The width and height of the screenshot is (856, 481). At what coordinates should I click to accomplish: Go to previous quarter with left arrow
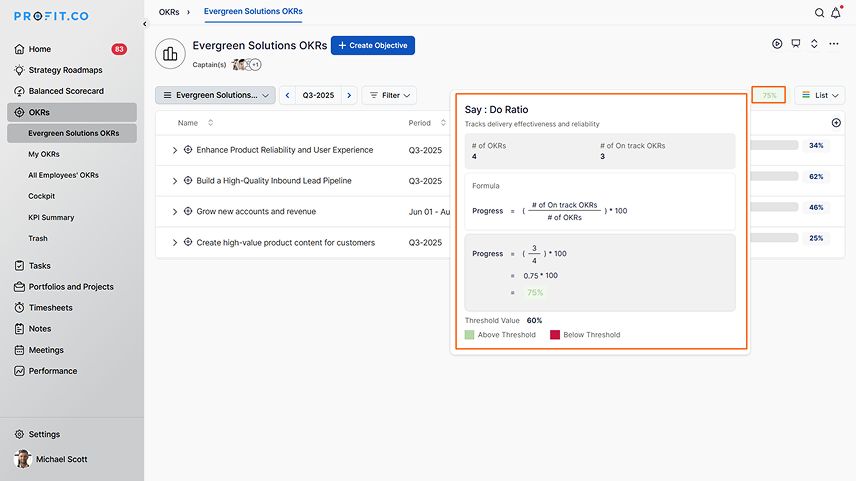(x=287, y=95)
